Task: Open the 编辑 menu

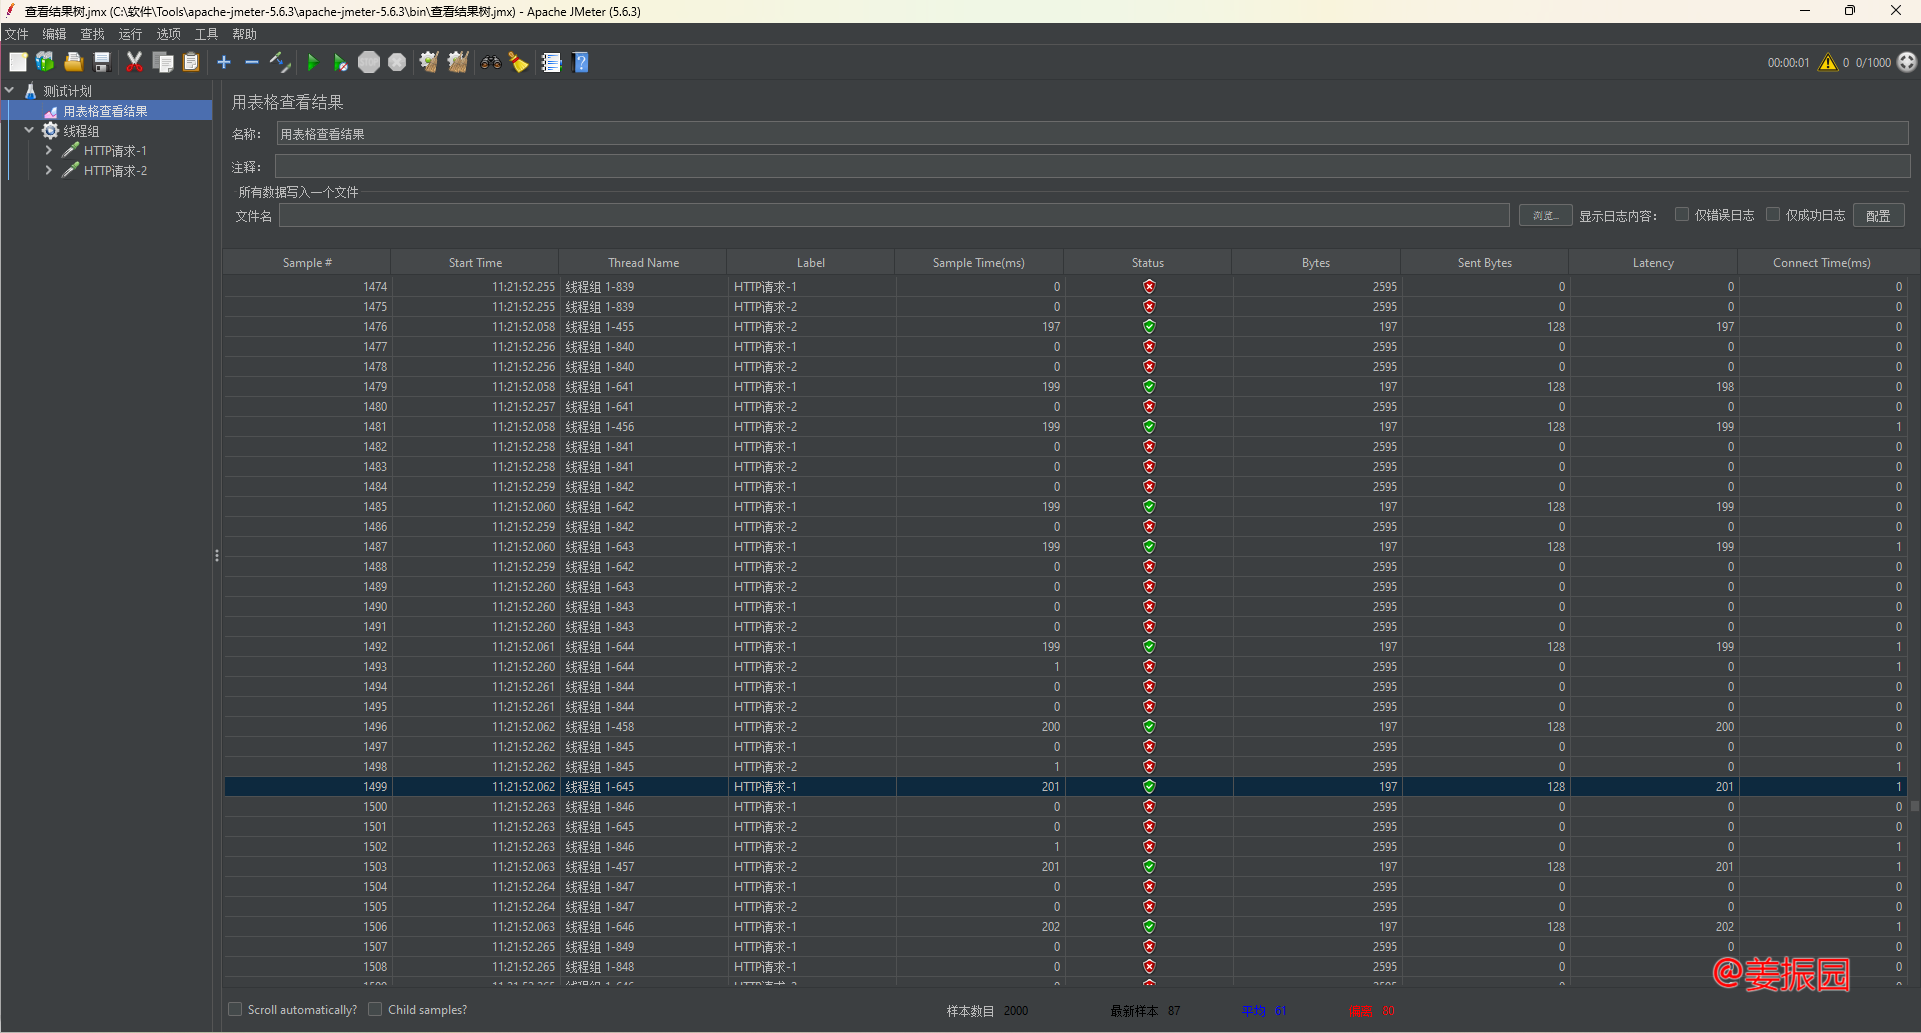Action: coord(54,34)
